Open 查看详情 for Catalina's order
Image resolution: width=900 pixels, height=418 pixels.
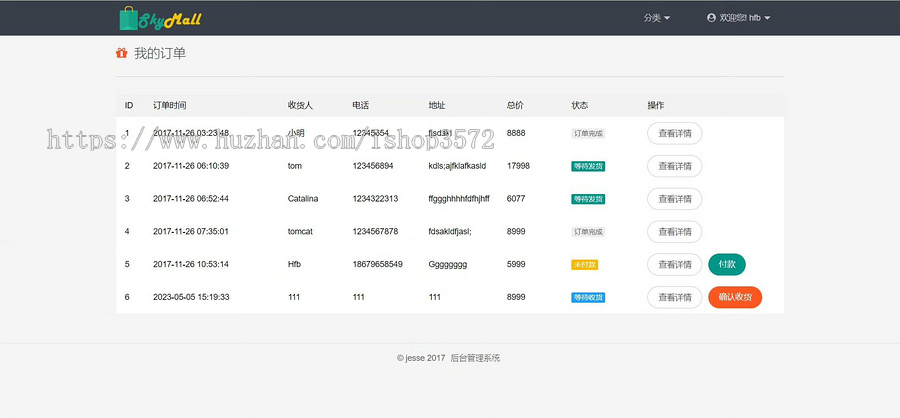click(674, 199)
